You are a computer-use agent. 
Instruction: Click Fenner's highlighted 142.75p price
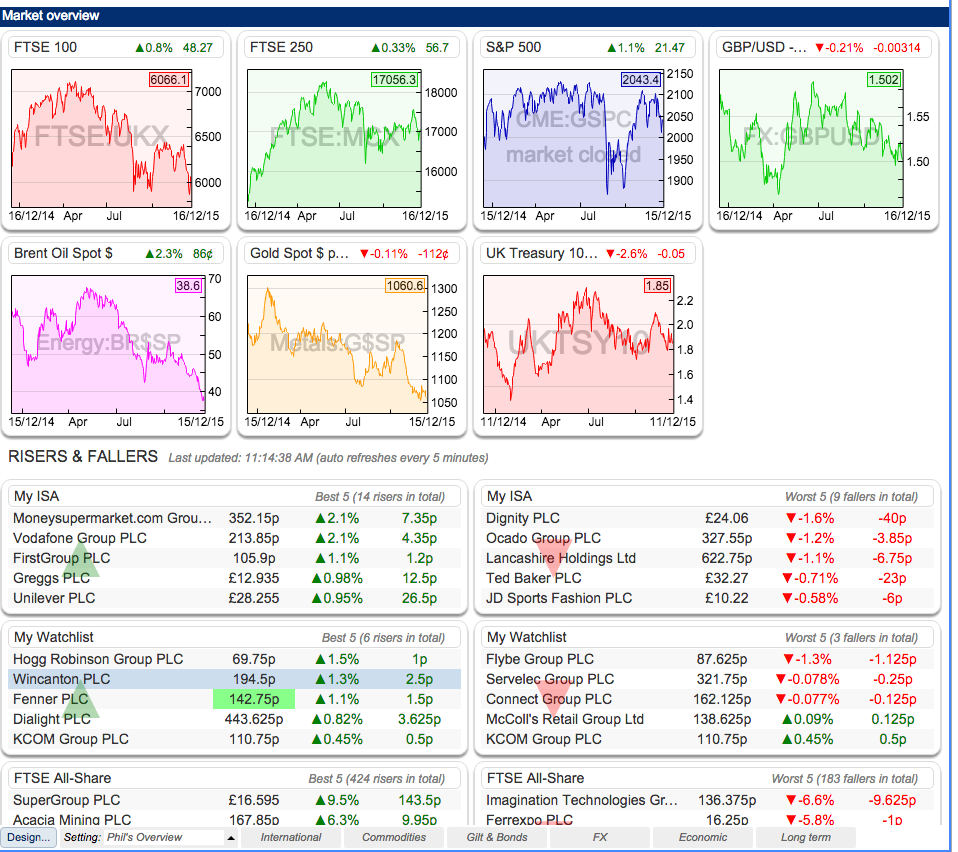tap(254, 699)
